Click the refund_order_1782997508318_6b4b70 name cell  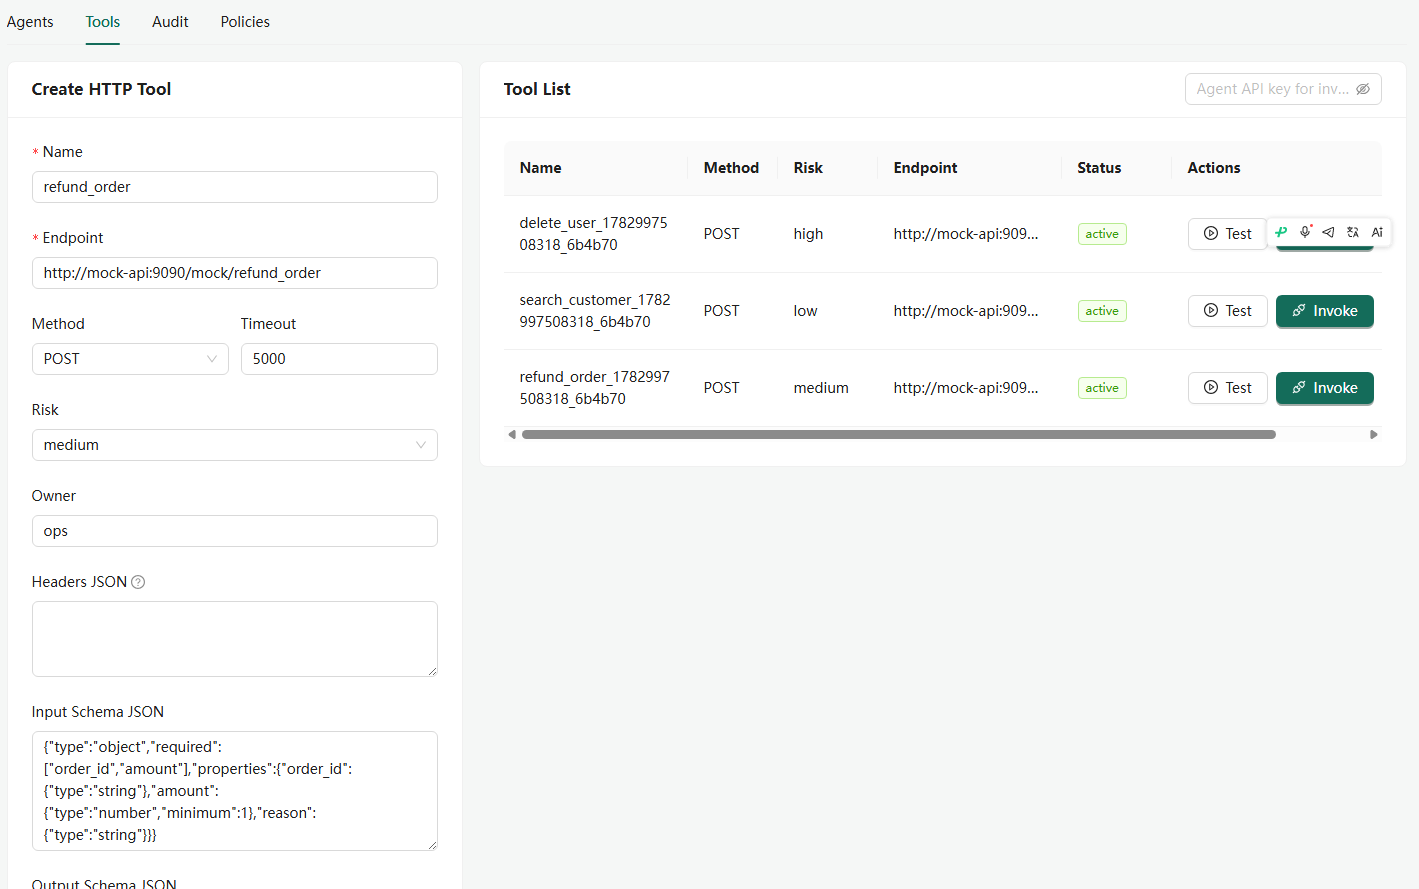[595, 388]
